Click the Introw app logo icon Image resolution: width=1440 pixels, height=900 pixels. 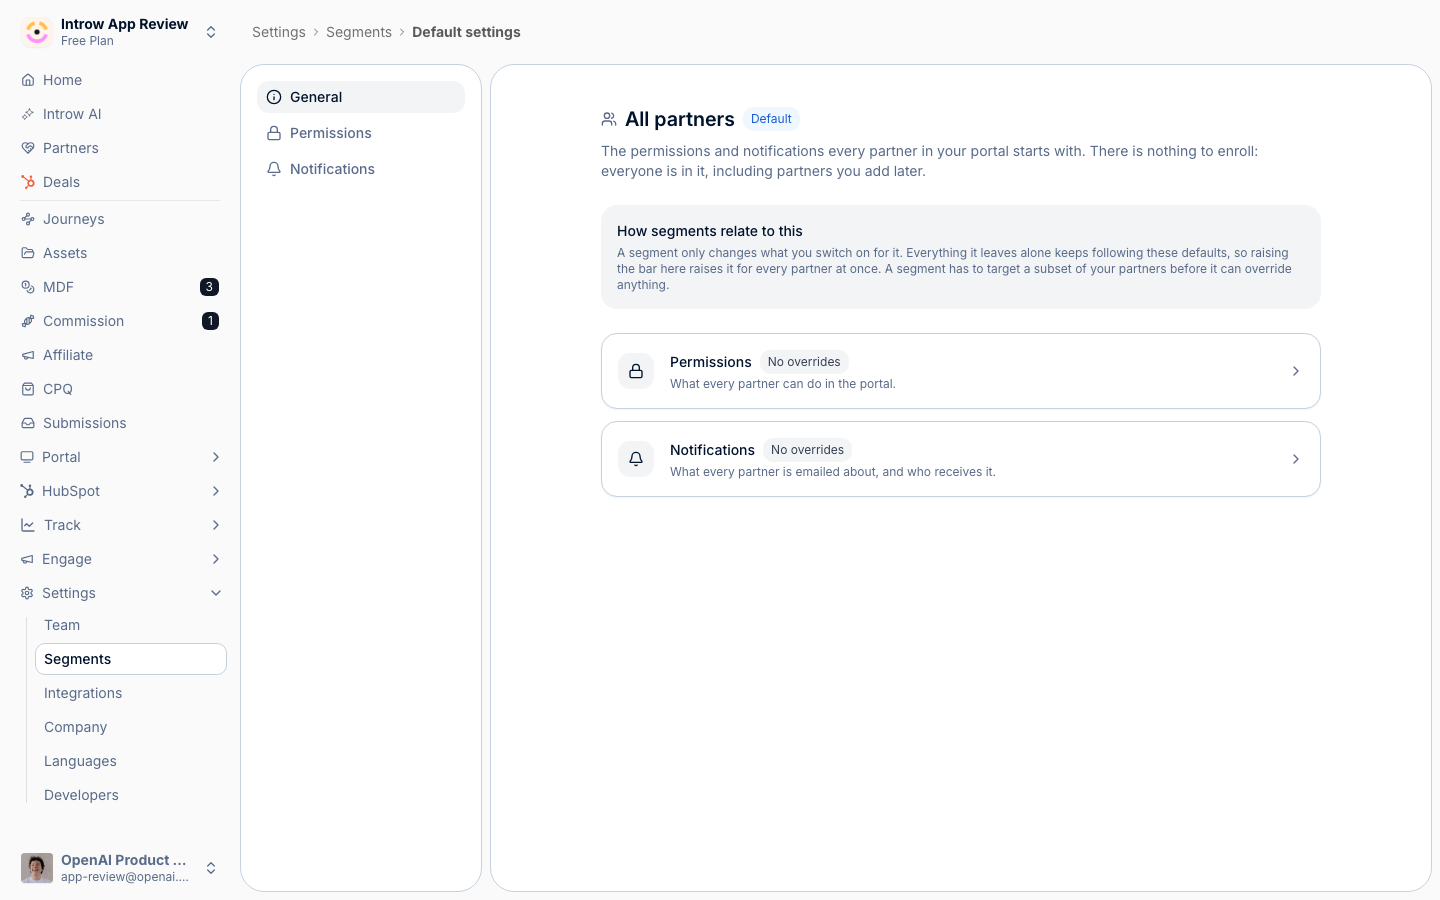tap(37, 32)
